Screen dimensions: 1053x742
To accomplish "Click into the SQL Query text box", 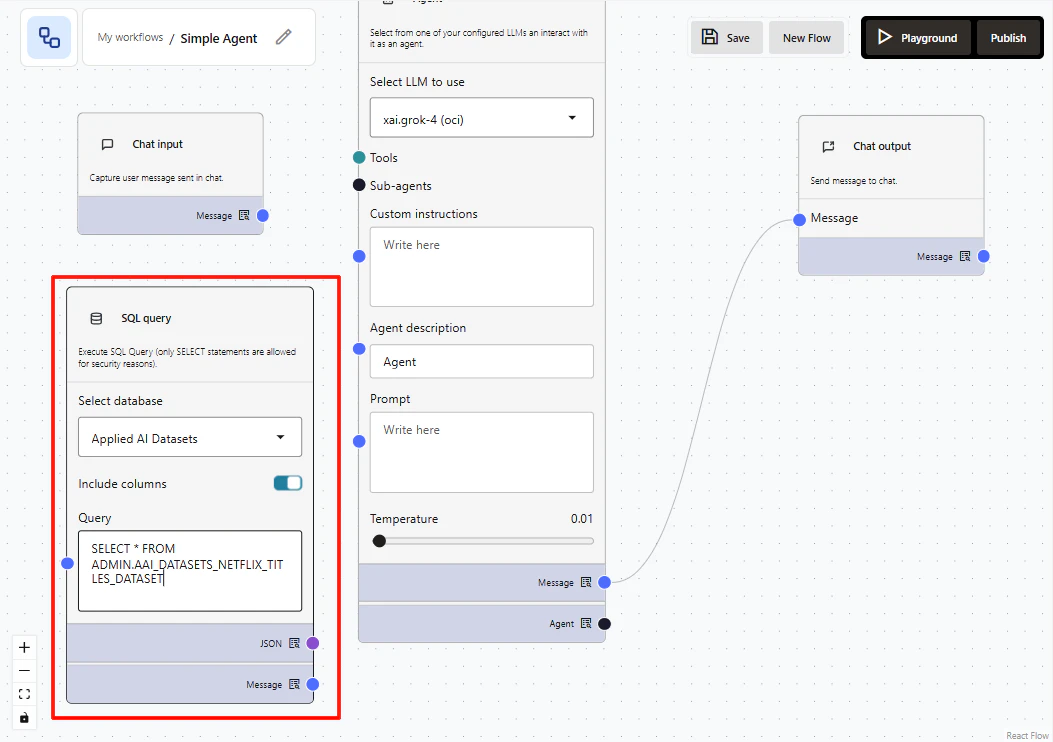I will [190, 571].
